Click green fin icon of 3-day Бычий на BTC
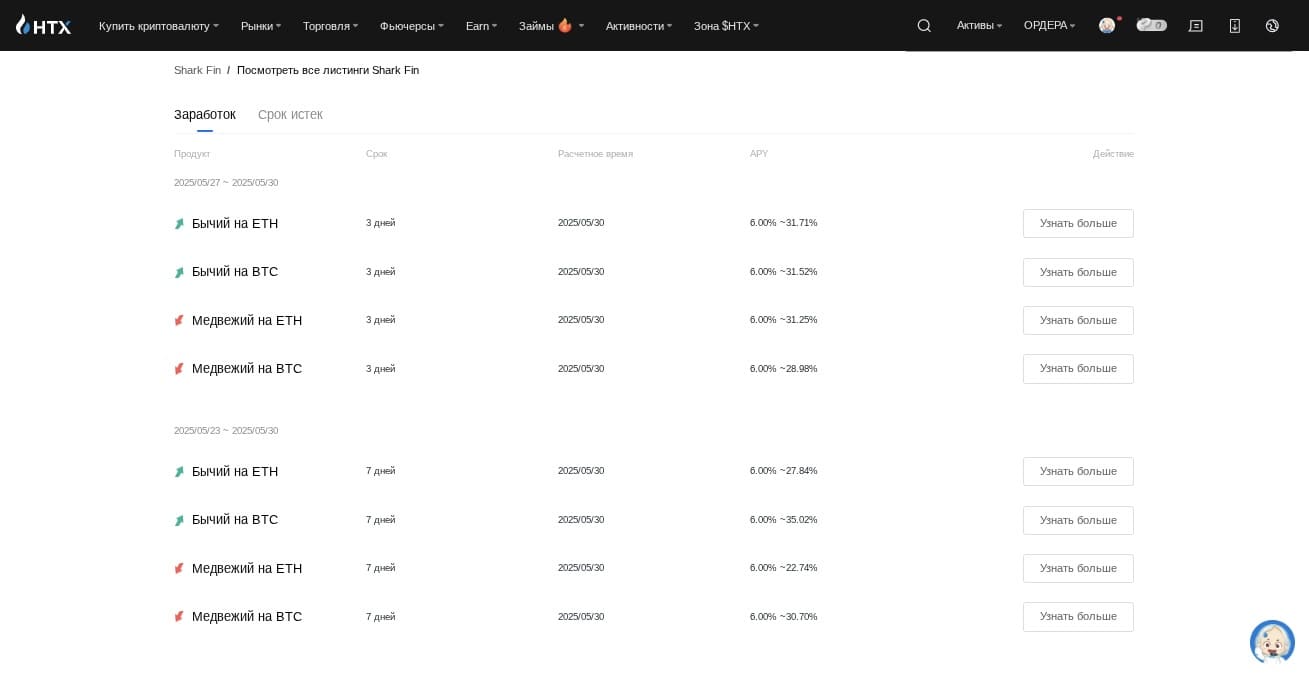This screenshot has width=1309, height=675. click(180, 272)
